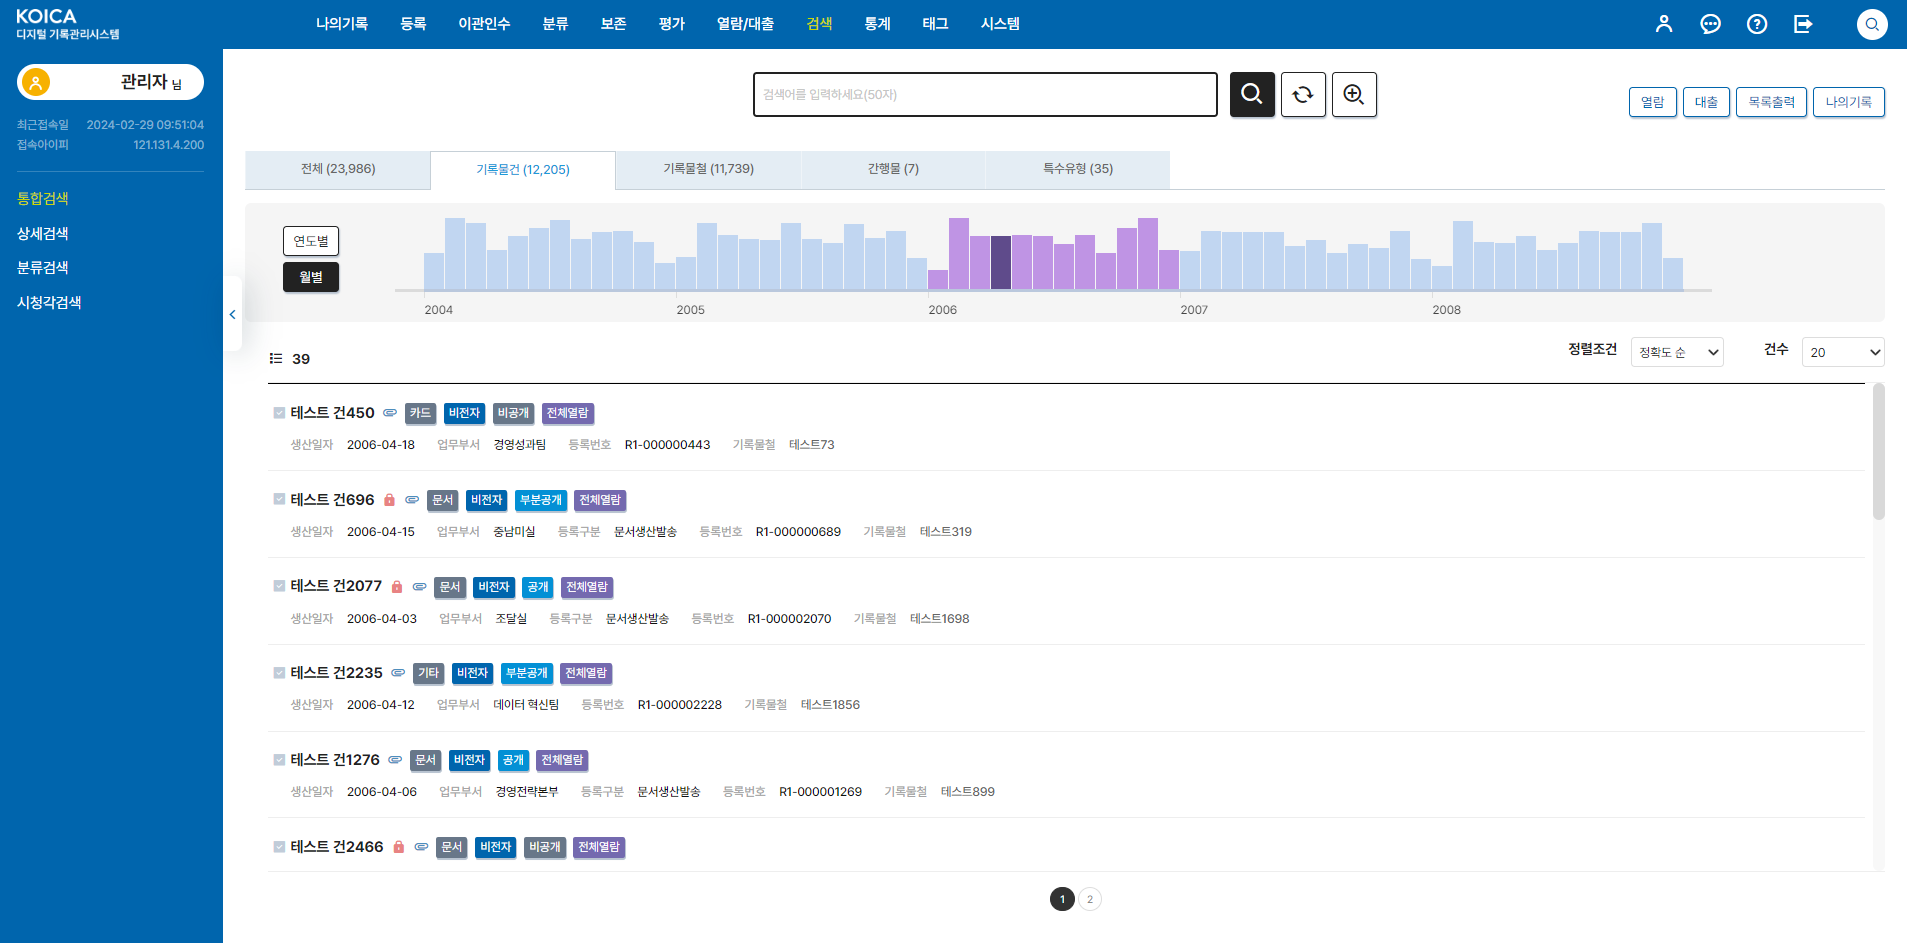The height and width of the screenshot is (943, 1907).
Task: Click attachment link icon for 테스트 건2466
Action: click(x=421, y=847)
